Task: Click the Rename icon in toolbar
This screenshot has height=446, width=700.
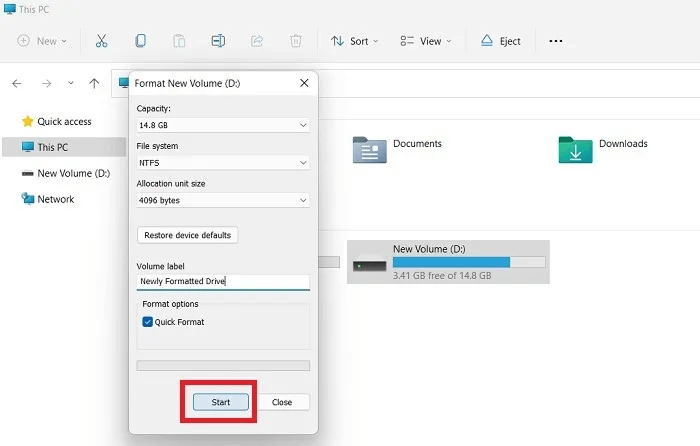Action: 218,41
